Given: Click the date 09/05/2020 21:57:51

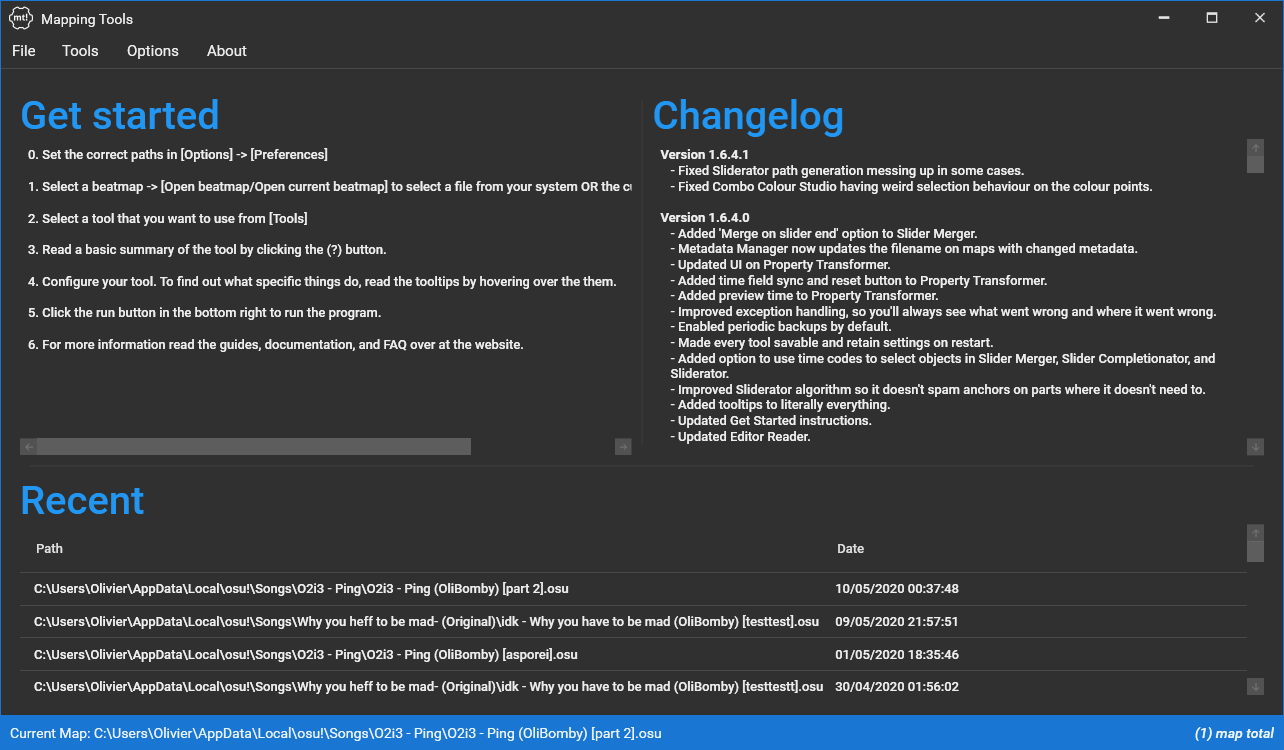Looking at the screenshot, I should click(x=897, y=622).
